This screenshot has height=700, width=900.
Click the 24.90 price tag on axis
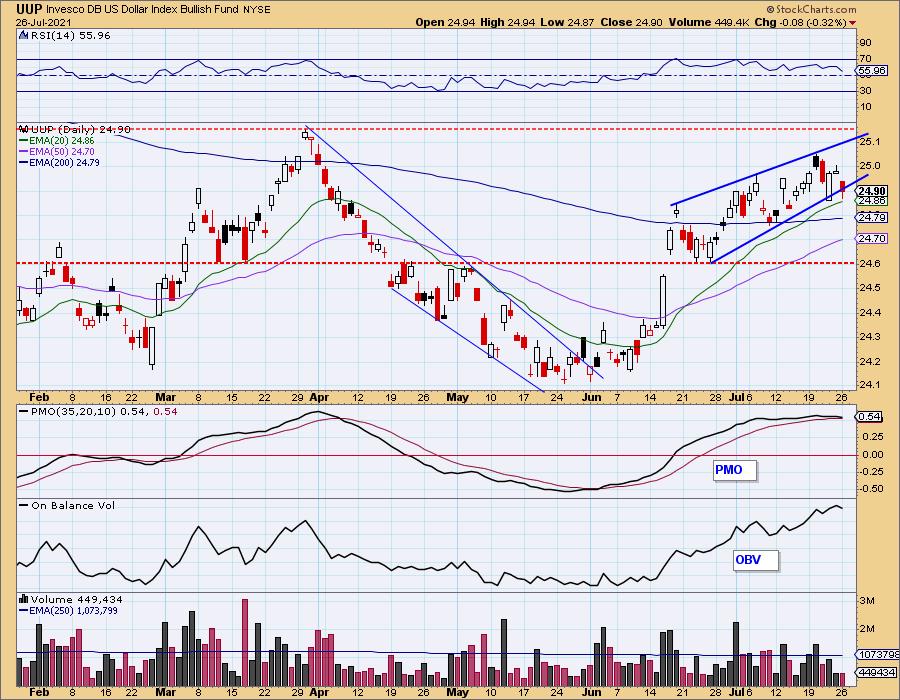coord(872,191)
